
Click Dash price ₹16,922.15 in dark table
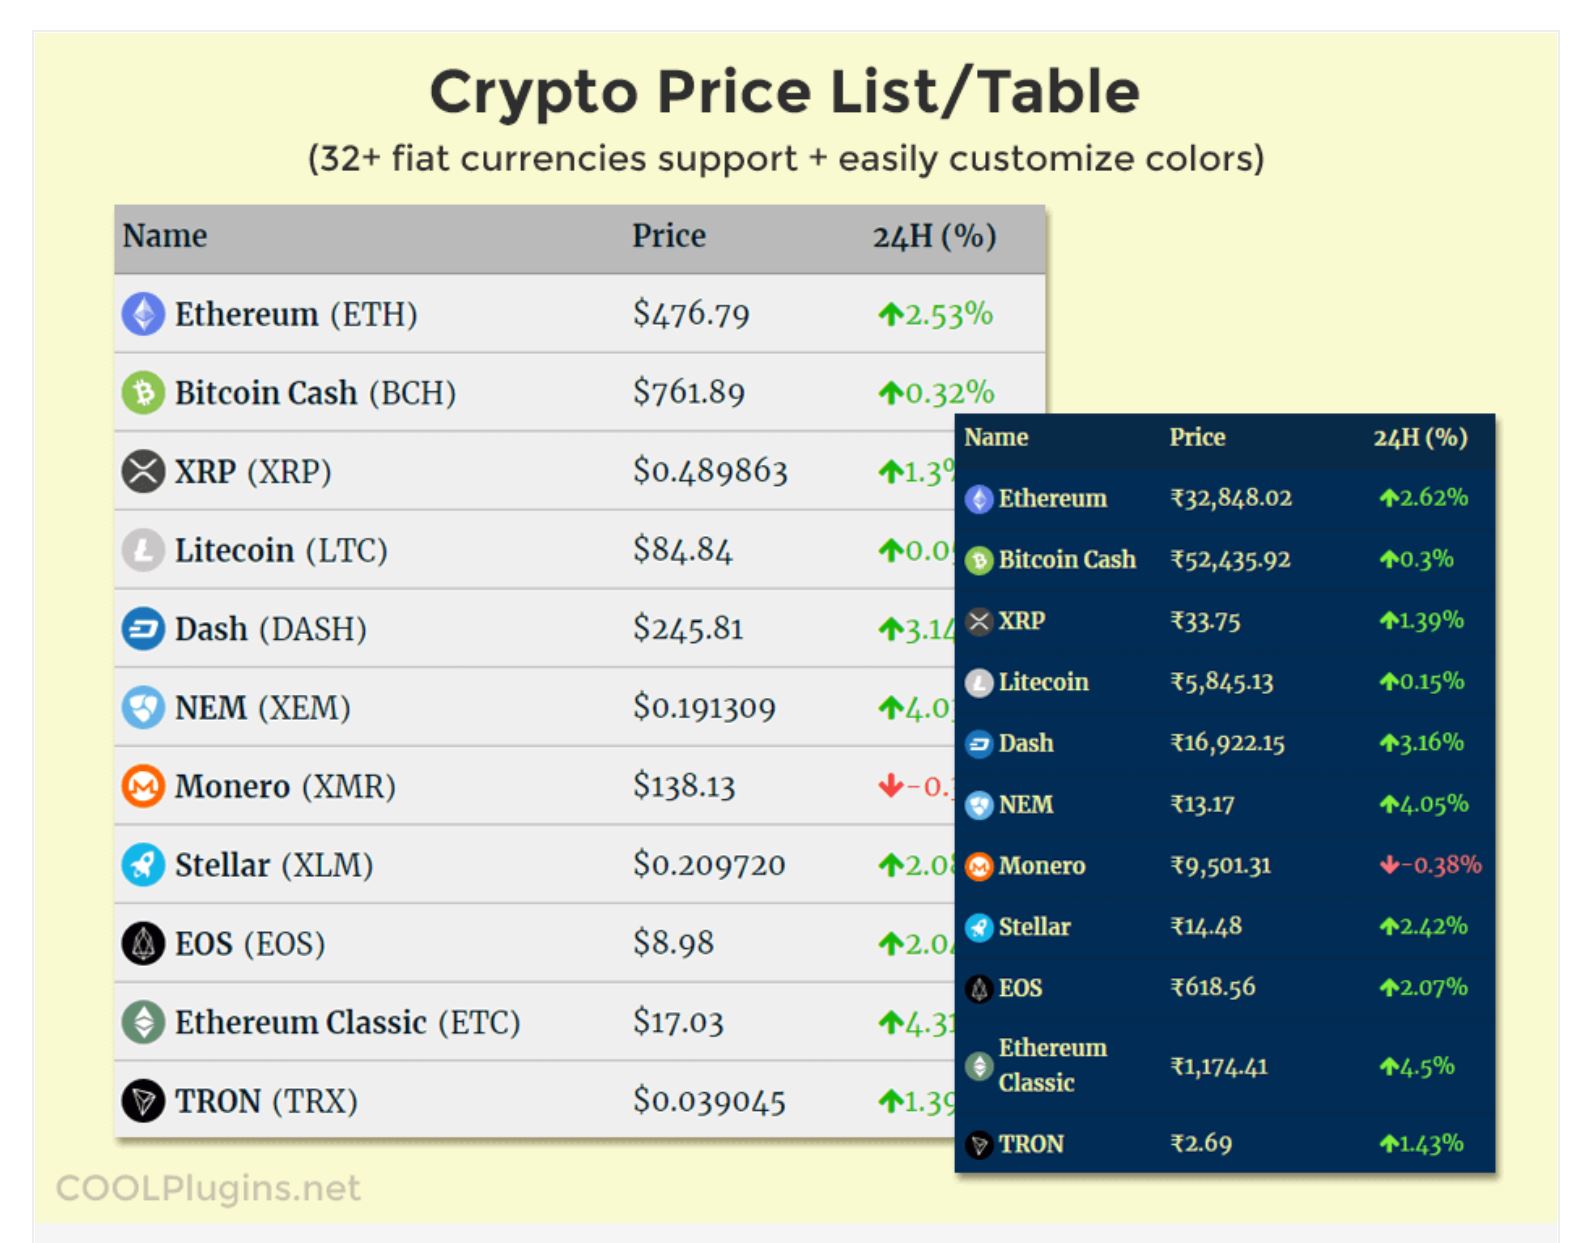coord(1228,743)
